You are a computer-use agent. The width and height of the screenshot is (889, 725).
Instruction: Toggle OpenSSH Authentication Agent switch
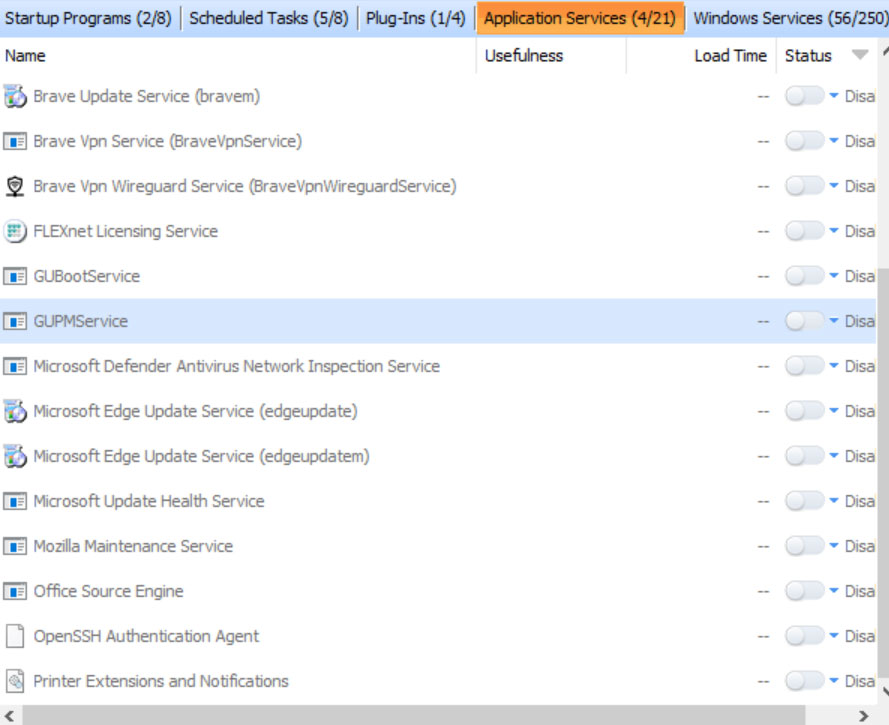click(805, 636)
